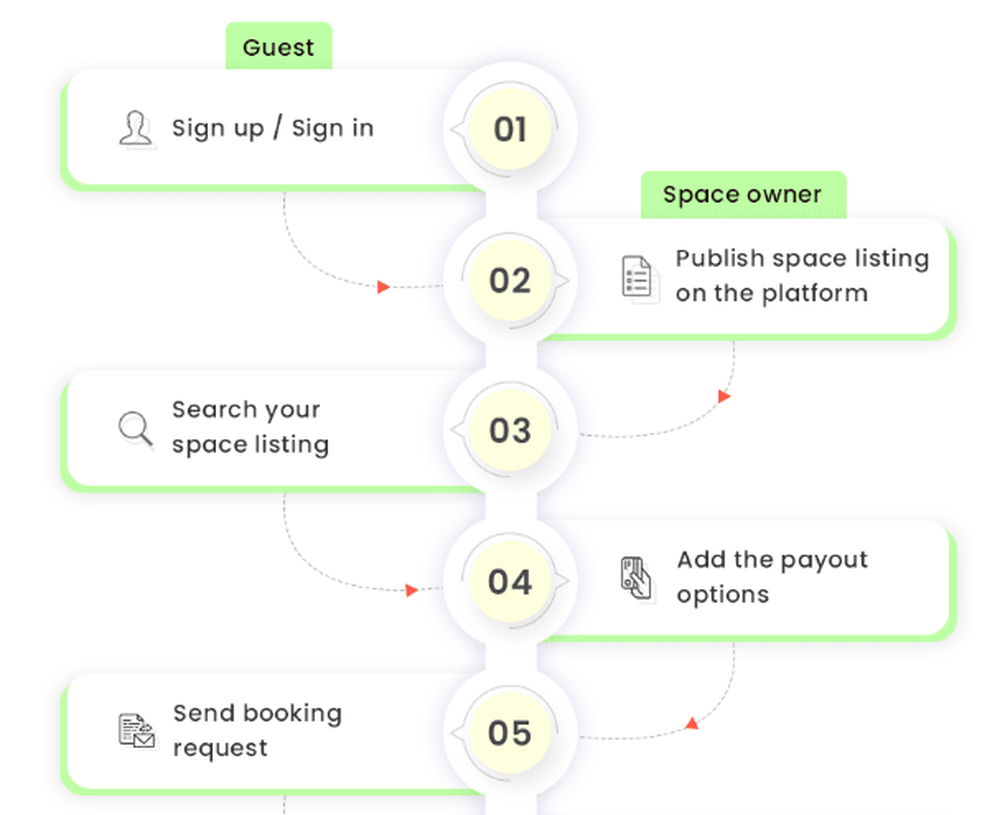
Task: Click the user silhouette icon
Action: click(x=135, y=129)
